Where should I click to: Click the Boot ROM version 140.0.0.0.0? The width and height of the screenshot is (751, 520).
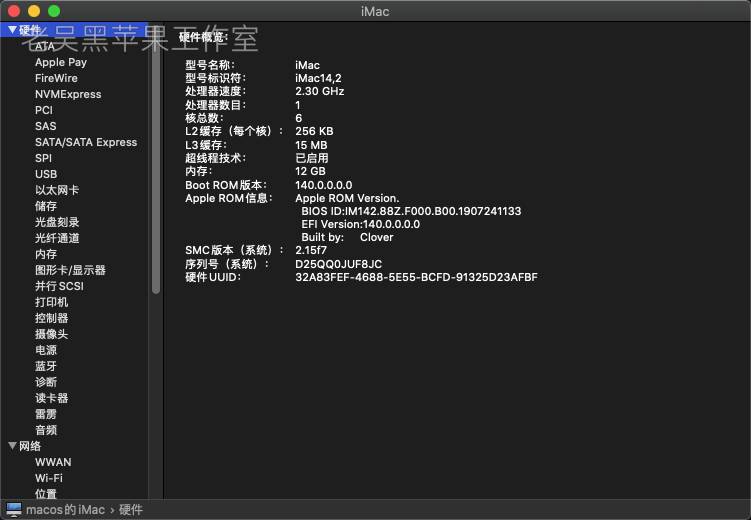click(x=324, y=185)
